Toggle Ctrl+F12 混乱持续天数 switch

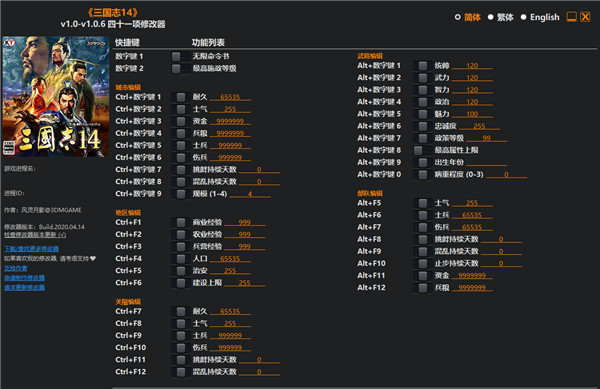(181, 372)
